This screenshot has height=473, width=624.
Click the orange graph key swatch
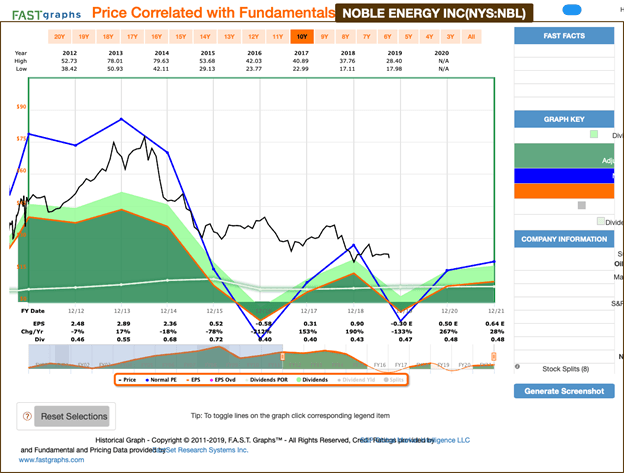click(x=564, y=191)
